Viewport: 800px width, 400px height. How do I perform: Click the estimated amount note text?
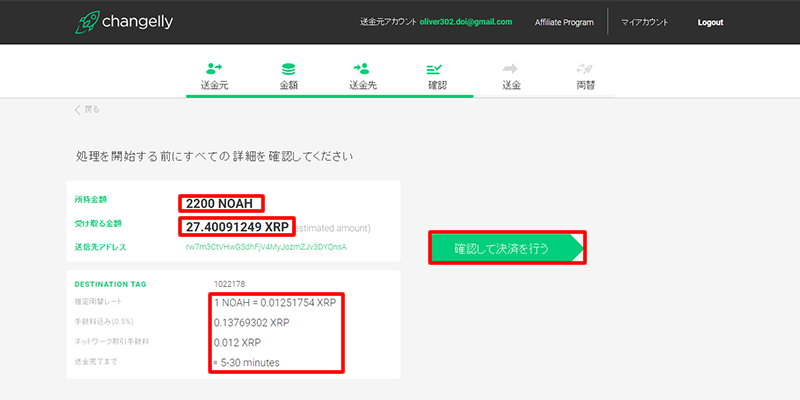pyautogui.click(x=333, y=228)
